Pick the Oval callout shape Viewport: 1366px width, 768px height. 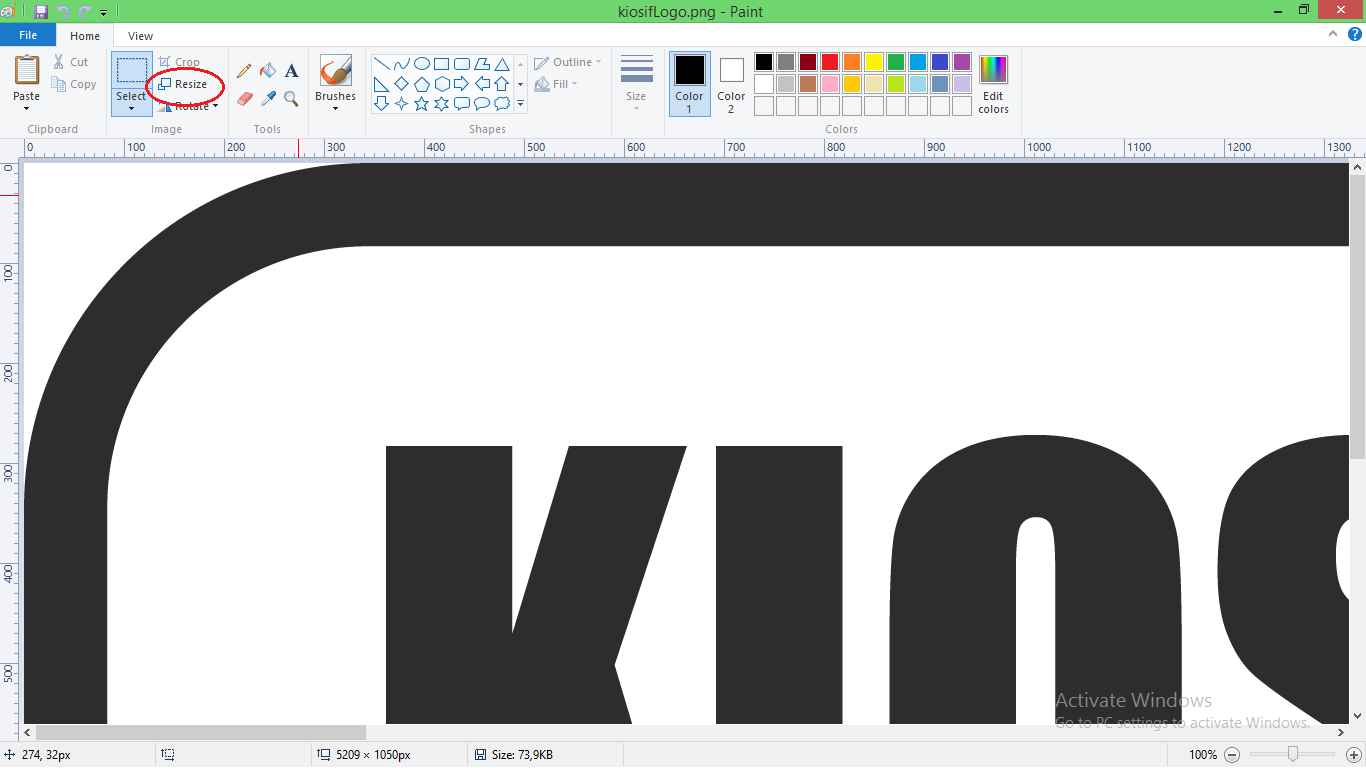[481, 104]
